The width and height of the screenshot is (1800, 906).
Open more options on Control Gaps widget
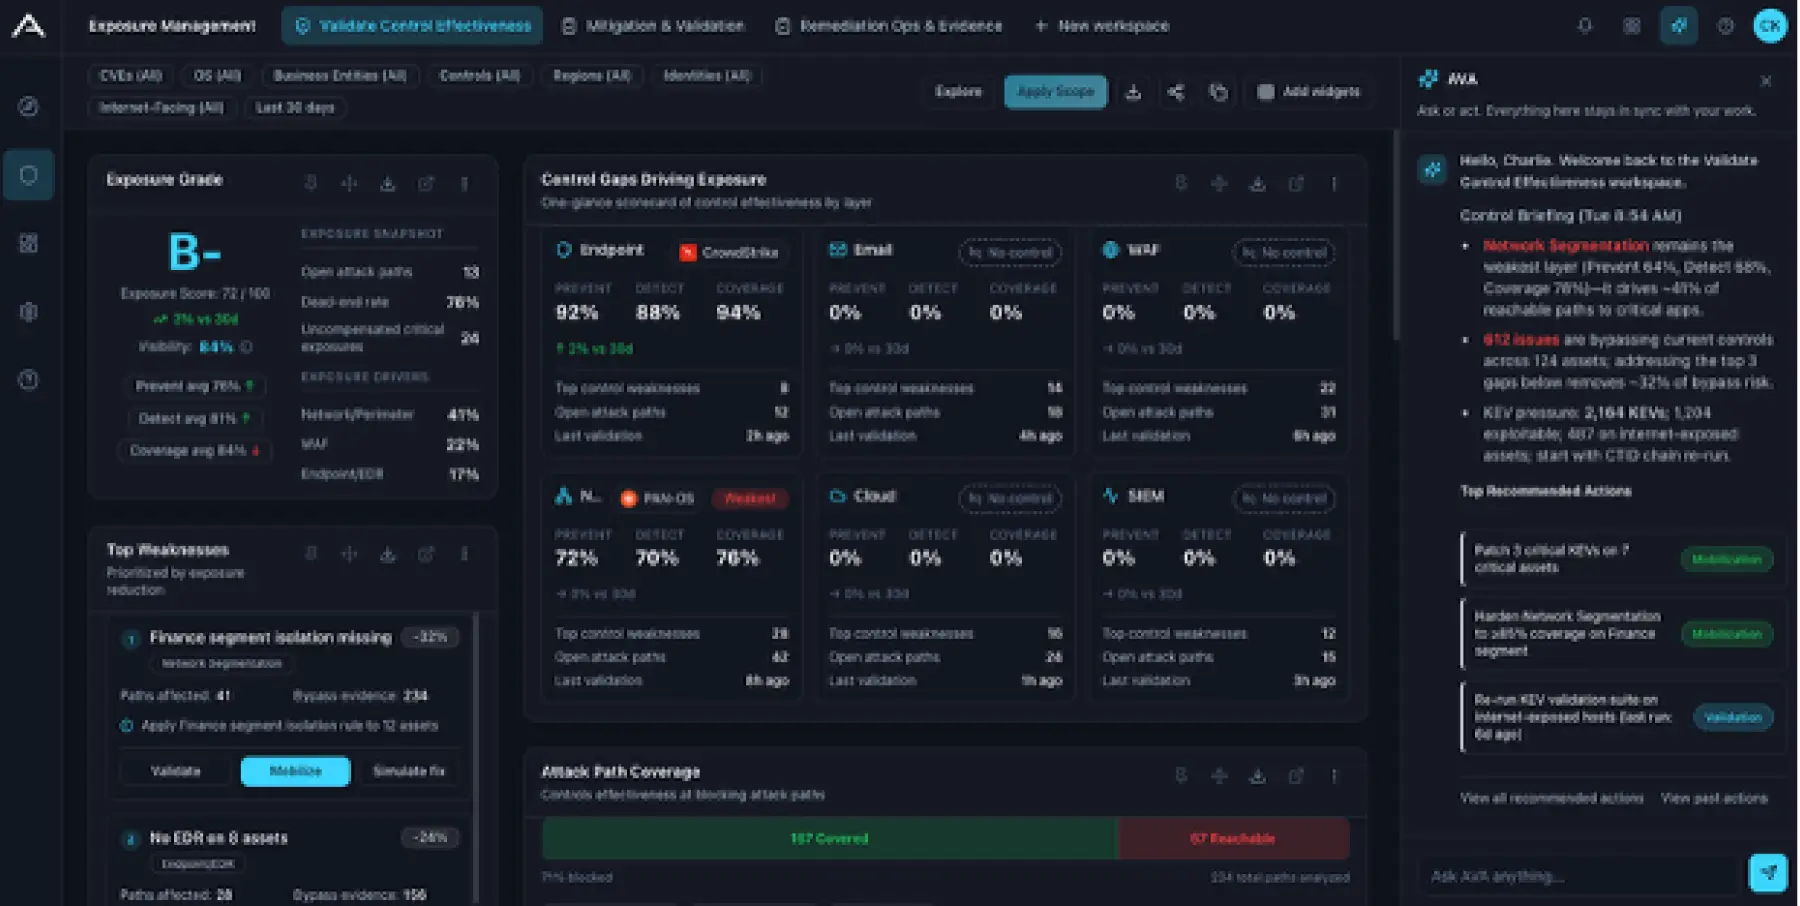tap(1333, 184)
